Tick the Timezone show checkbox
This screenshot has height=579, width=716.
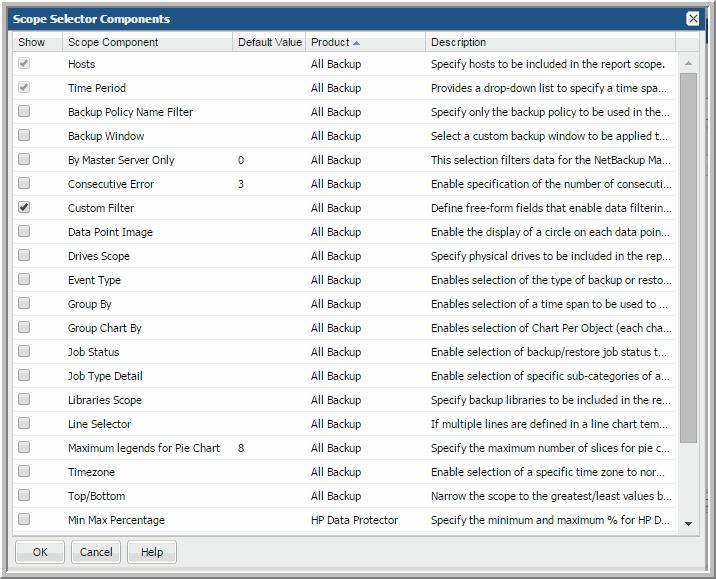pyautogui.click(x=24, y=472)
